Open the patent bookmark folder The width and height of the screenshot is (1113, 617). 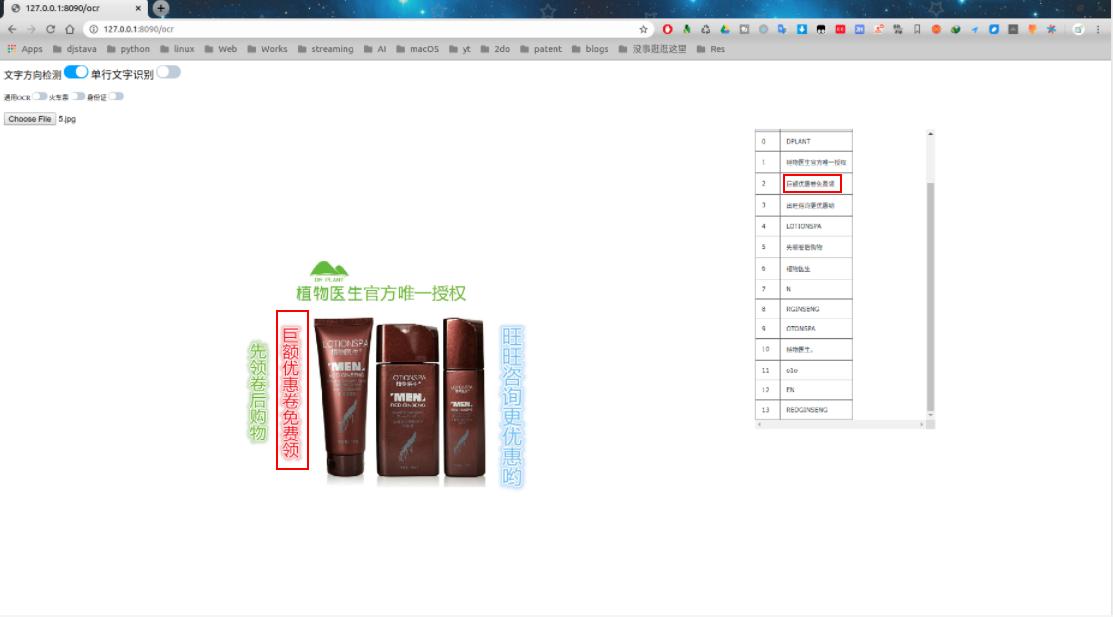(541, 49)
